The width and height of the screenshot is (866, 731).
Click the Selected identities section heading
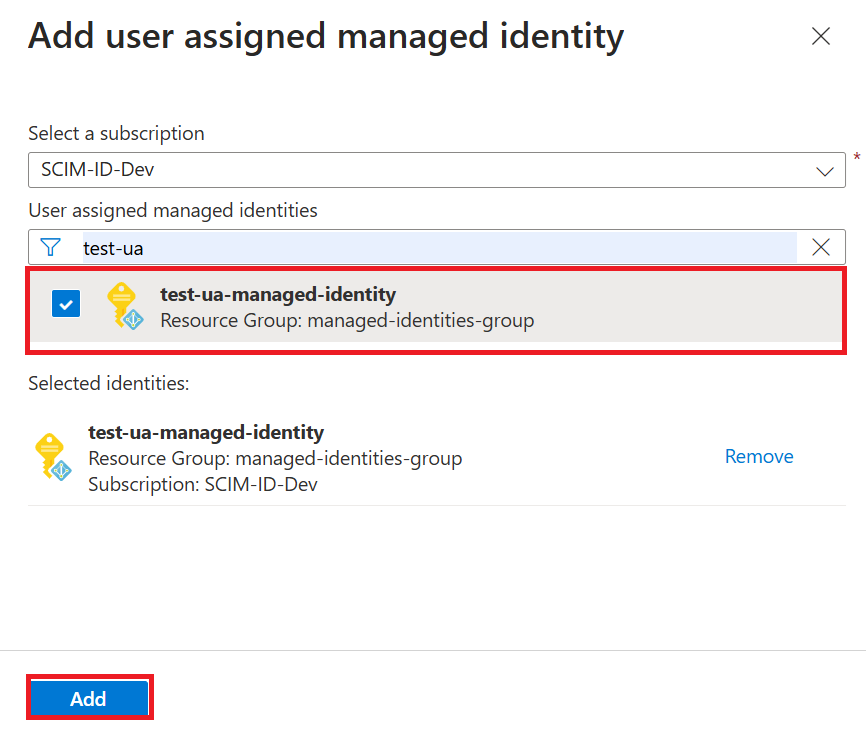point(109,383)
